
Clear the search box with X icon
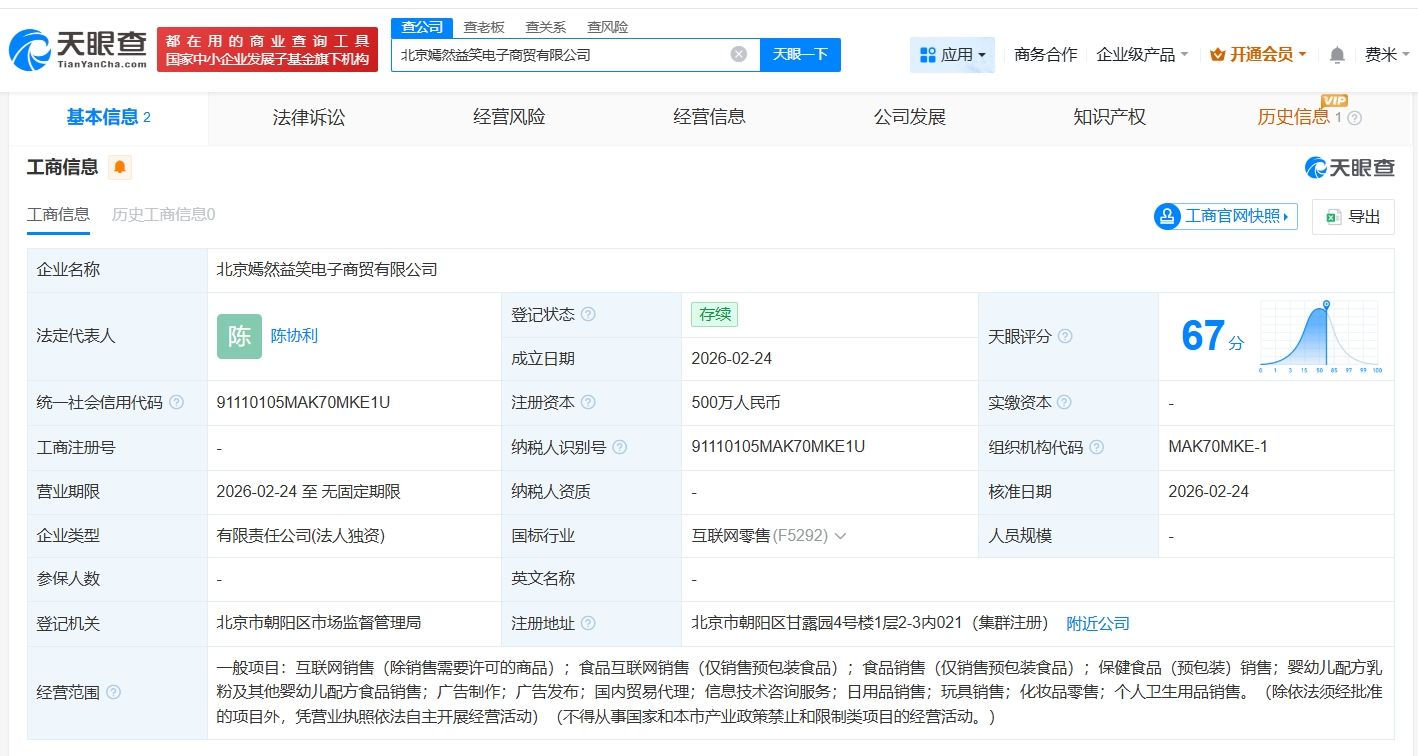pos(738,55)
